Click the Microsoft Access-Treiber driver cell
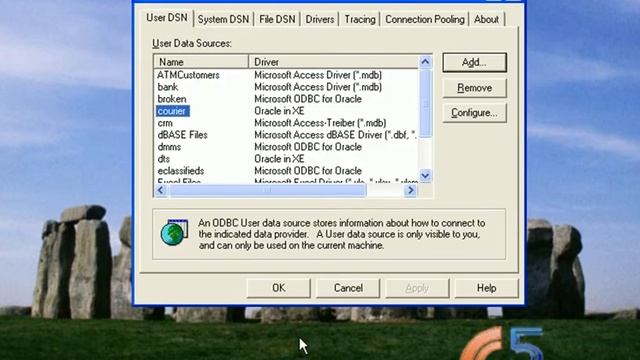This screenshot has height=360, width=640. 320,123
